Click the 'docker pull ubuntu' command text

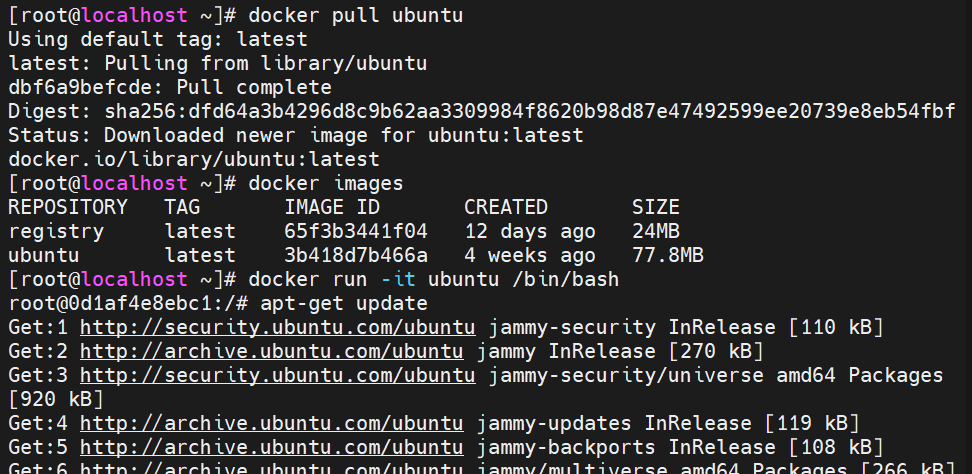[x=356, y=15]
